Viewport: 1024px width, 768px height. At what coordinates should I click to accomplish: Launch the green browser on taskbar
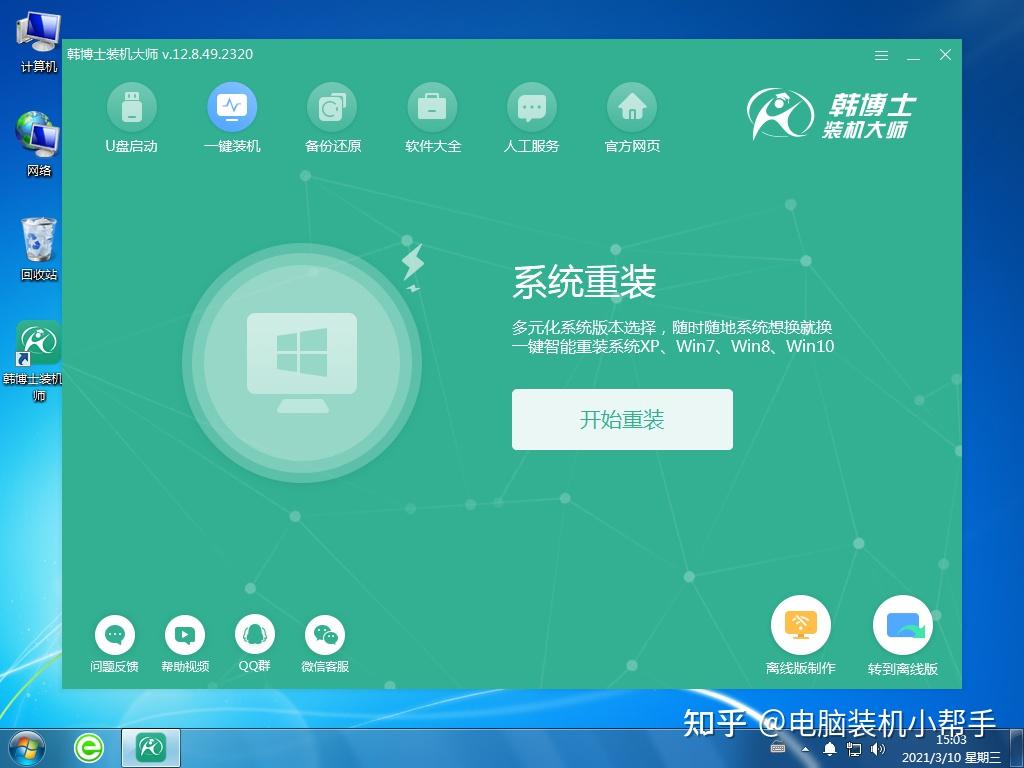88,748
